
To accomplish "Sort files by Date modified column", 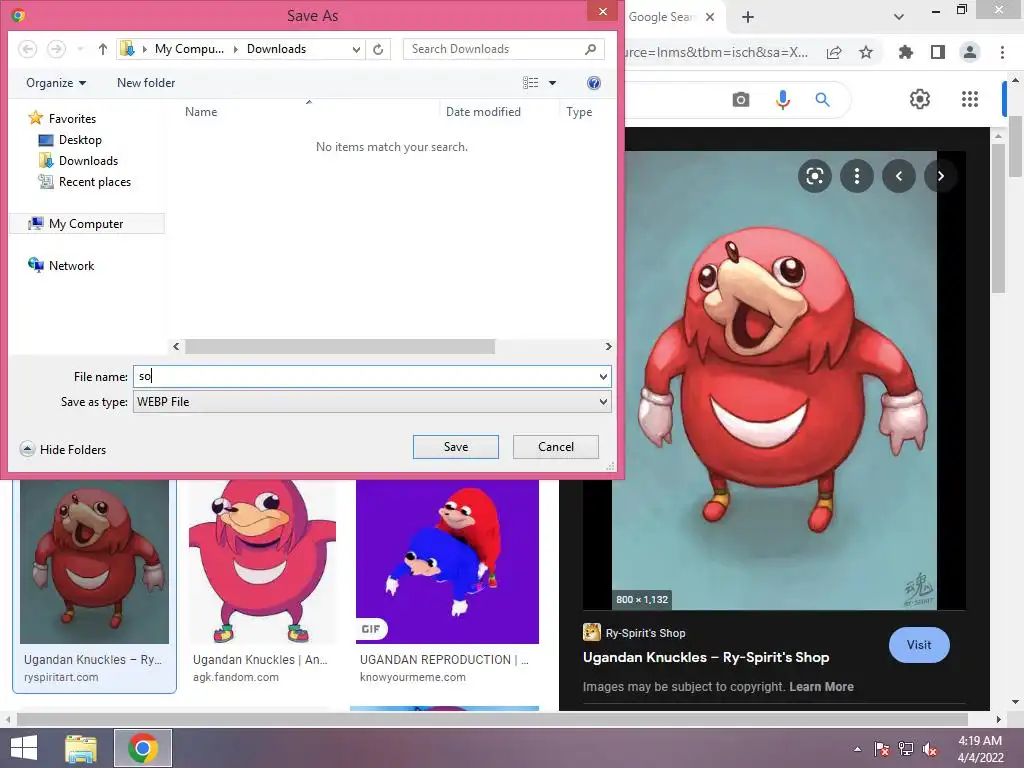I will pos(483,112).
